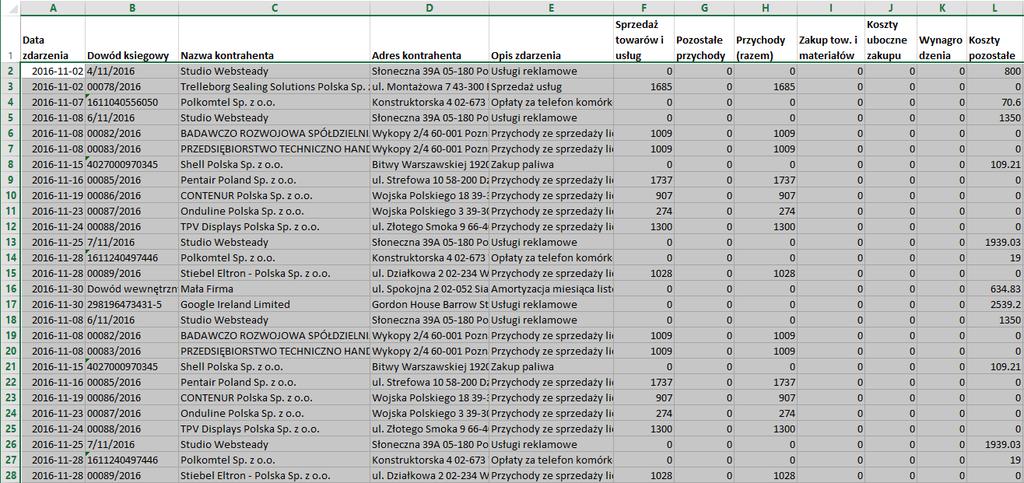Select 'Pentair Poland Sp. z o.o.' in row 9
The image size is (1024, 483).
(x=274, y=179)
